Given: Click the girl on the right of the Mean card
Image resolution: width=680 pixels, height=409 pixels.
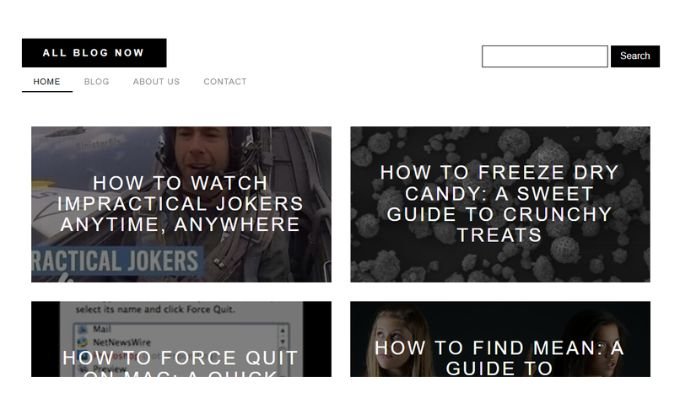Looking at the screenshot, I should tap(605, 345).
